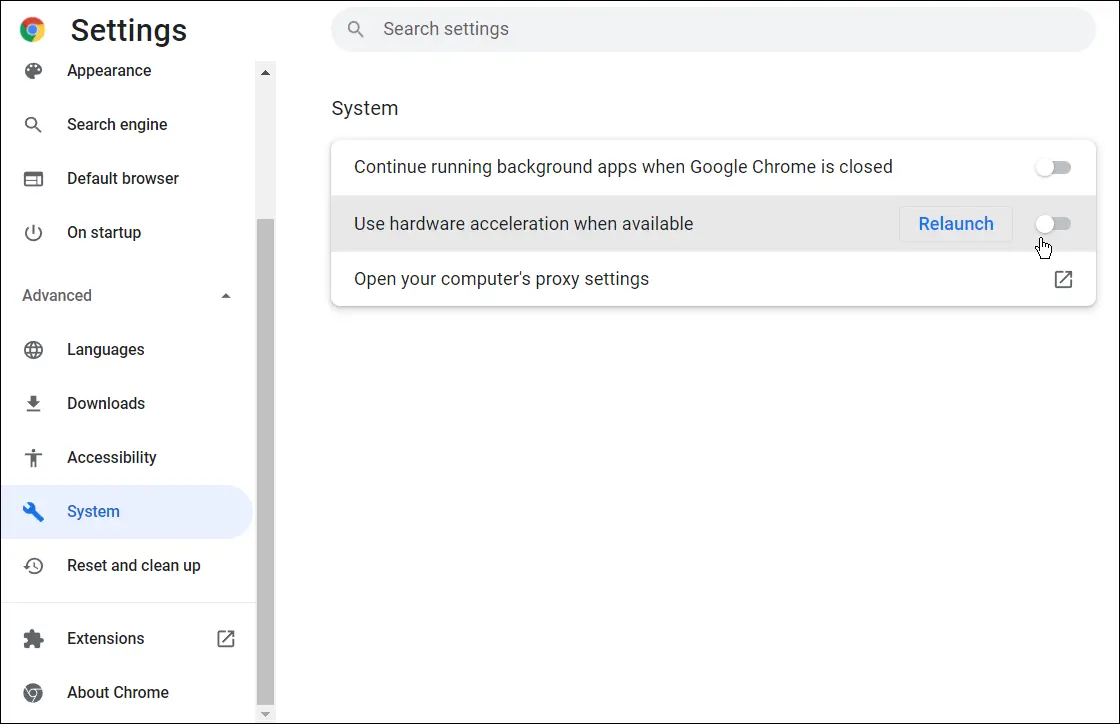Click the Appearance palette icon
This screenshot has width=1120, height=724.
[x=33, y=71]
